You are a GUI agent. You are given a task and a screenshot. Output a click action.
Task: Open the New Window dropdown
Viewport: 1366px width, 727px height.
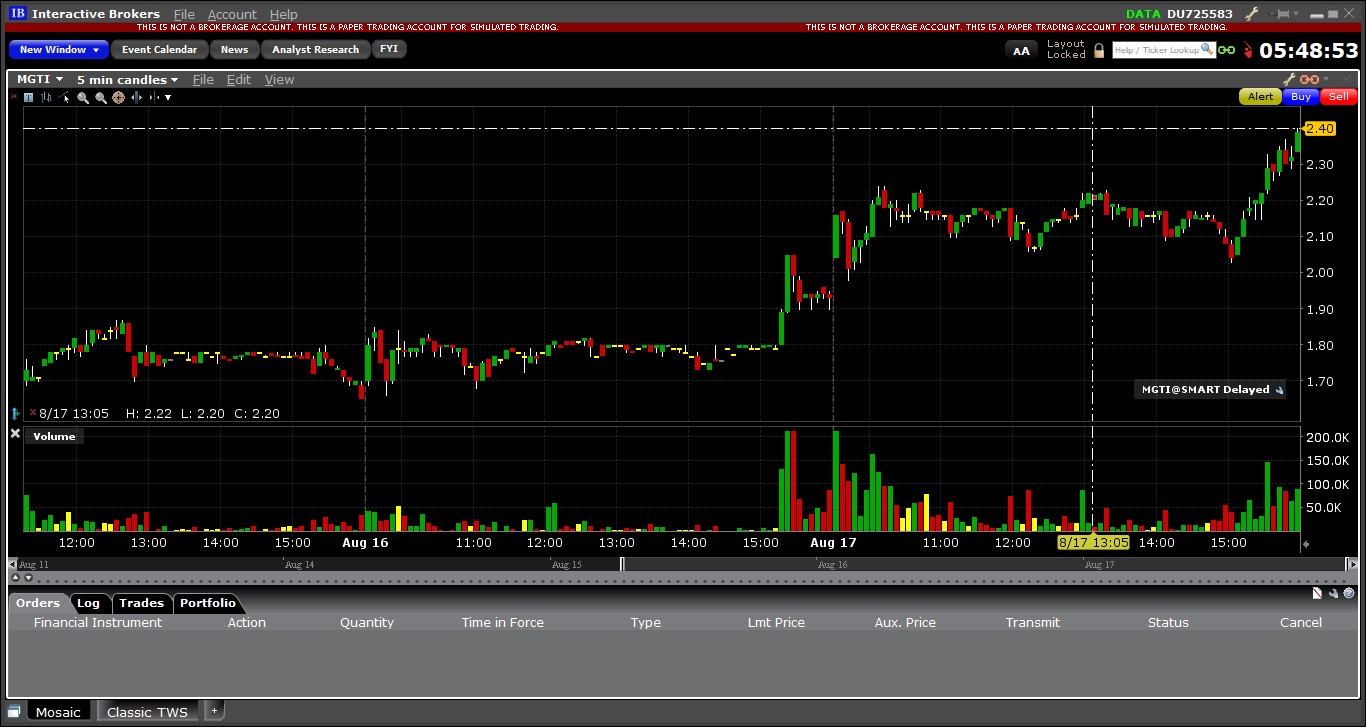point(59,49)
